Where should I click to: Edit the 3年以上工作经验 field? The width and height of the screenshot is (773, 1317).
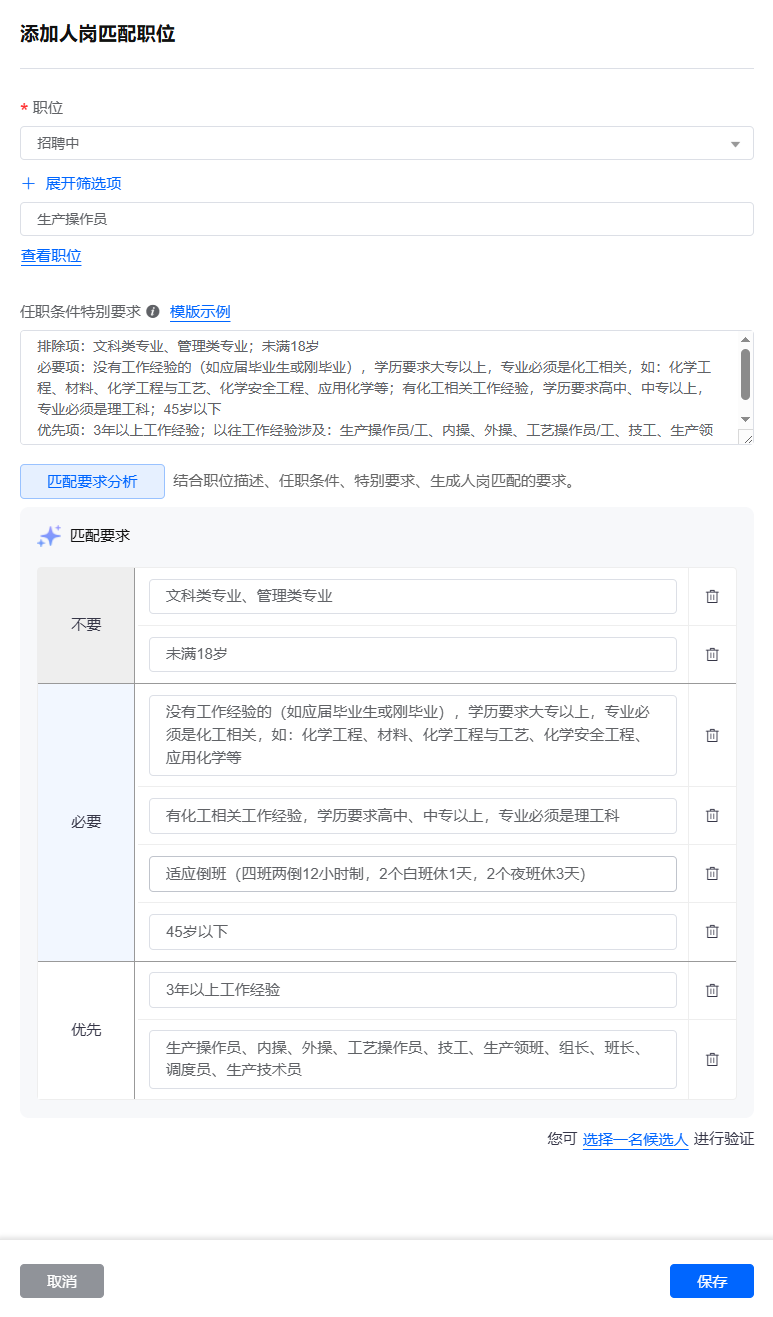413,990
